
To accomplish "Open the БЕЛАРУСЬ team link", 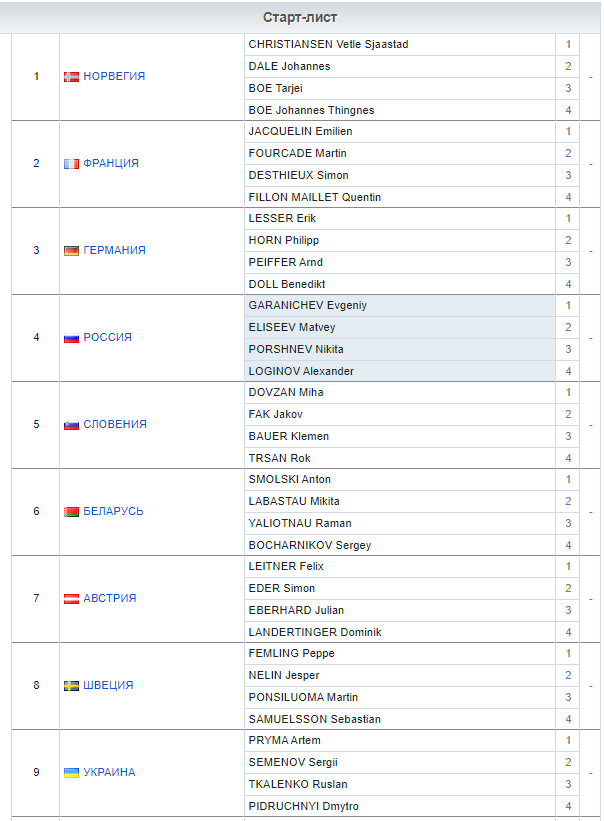I will pyautogui.click(x=113, y=512).
